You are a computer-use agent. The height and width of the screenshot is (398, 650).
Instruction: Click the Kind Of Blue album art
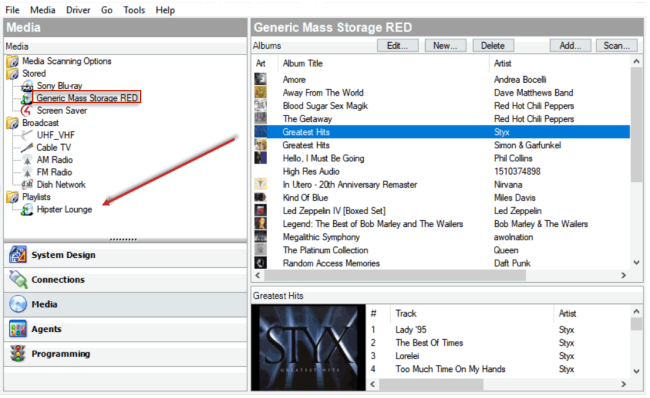(x=260, y=197)
